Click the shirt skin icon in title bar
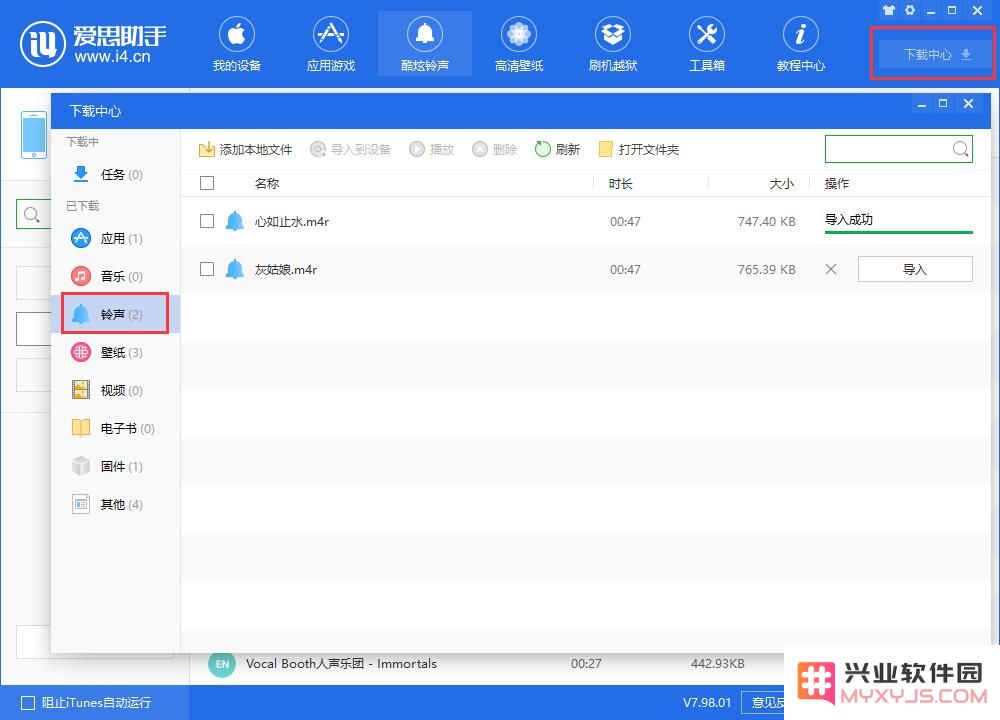 tap(888, 10)
